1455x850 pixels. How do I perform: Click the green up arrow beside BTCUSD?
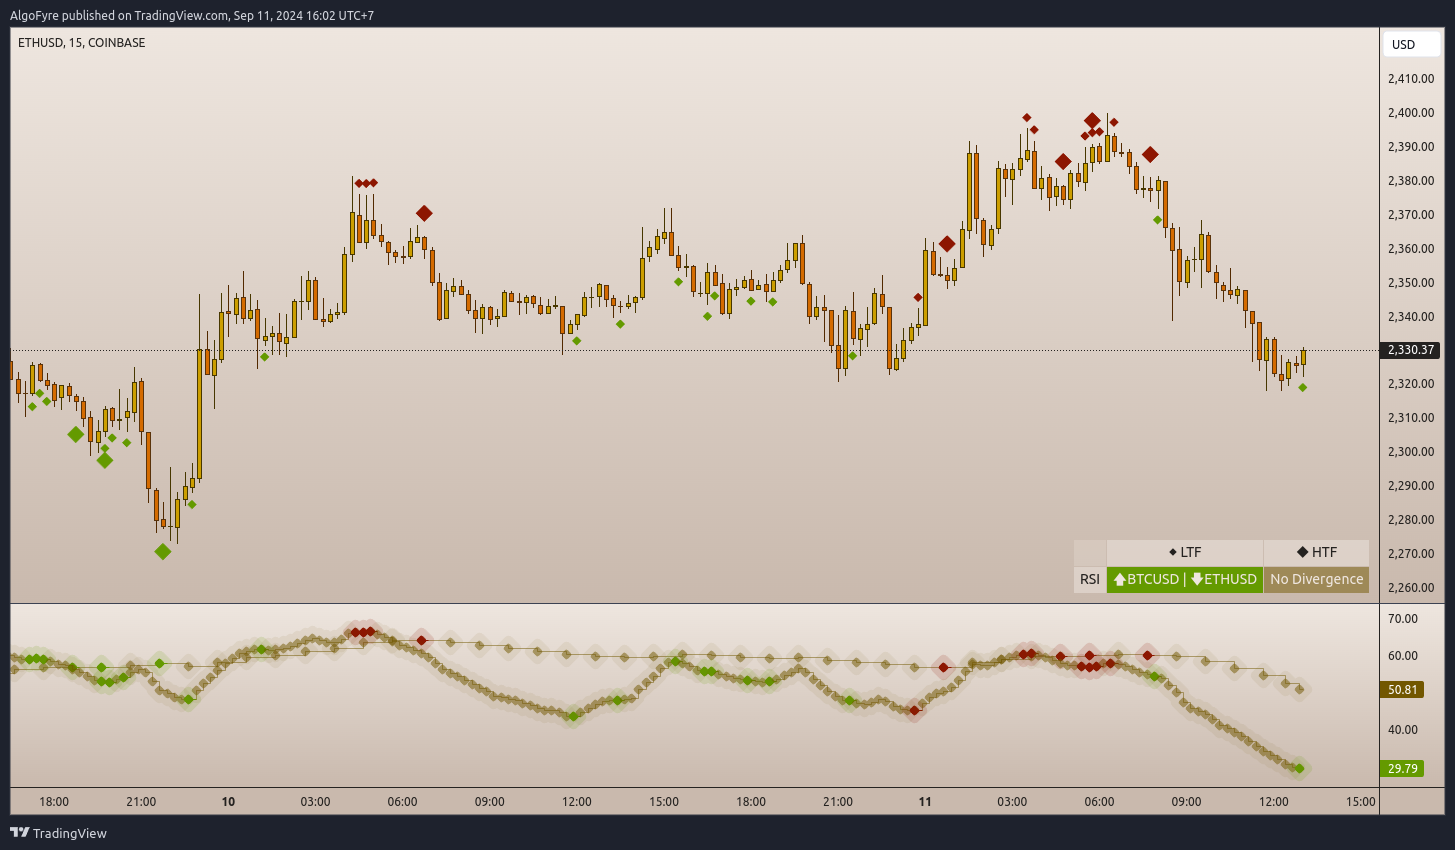[x=1119, y=579]
